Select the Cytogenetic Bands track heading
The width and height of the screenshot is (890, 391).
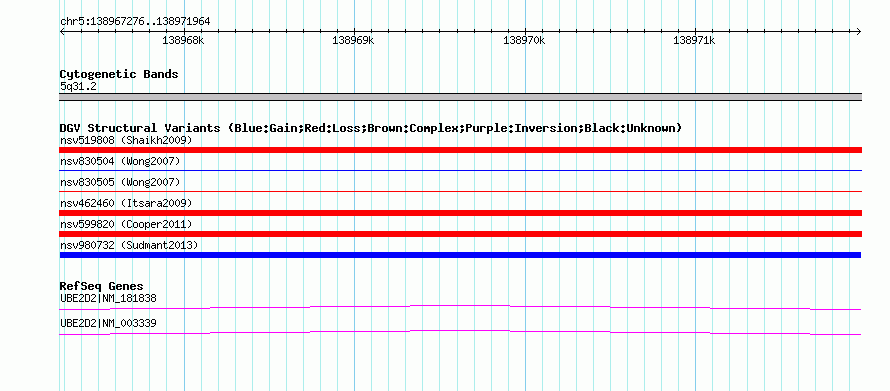119,74
